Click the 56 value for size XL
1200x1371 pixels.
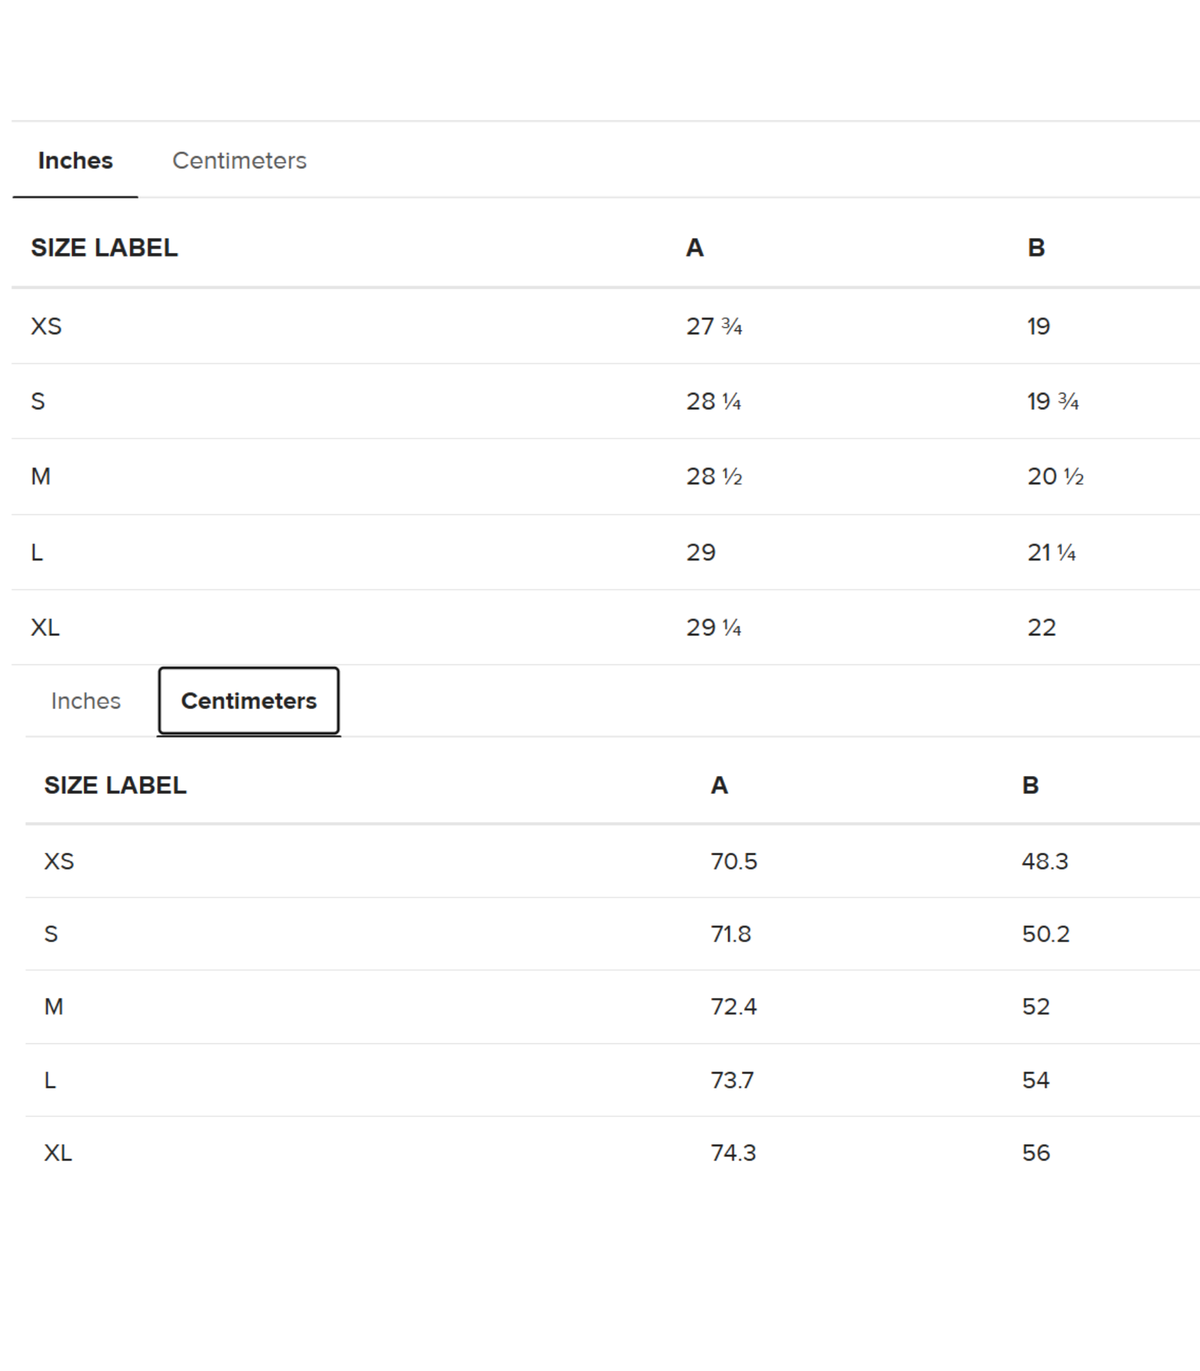point(1036,1153)
